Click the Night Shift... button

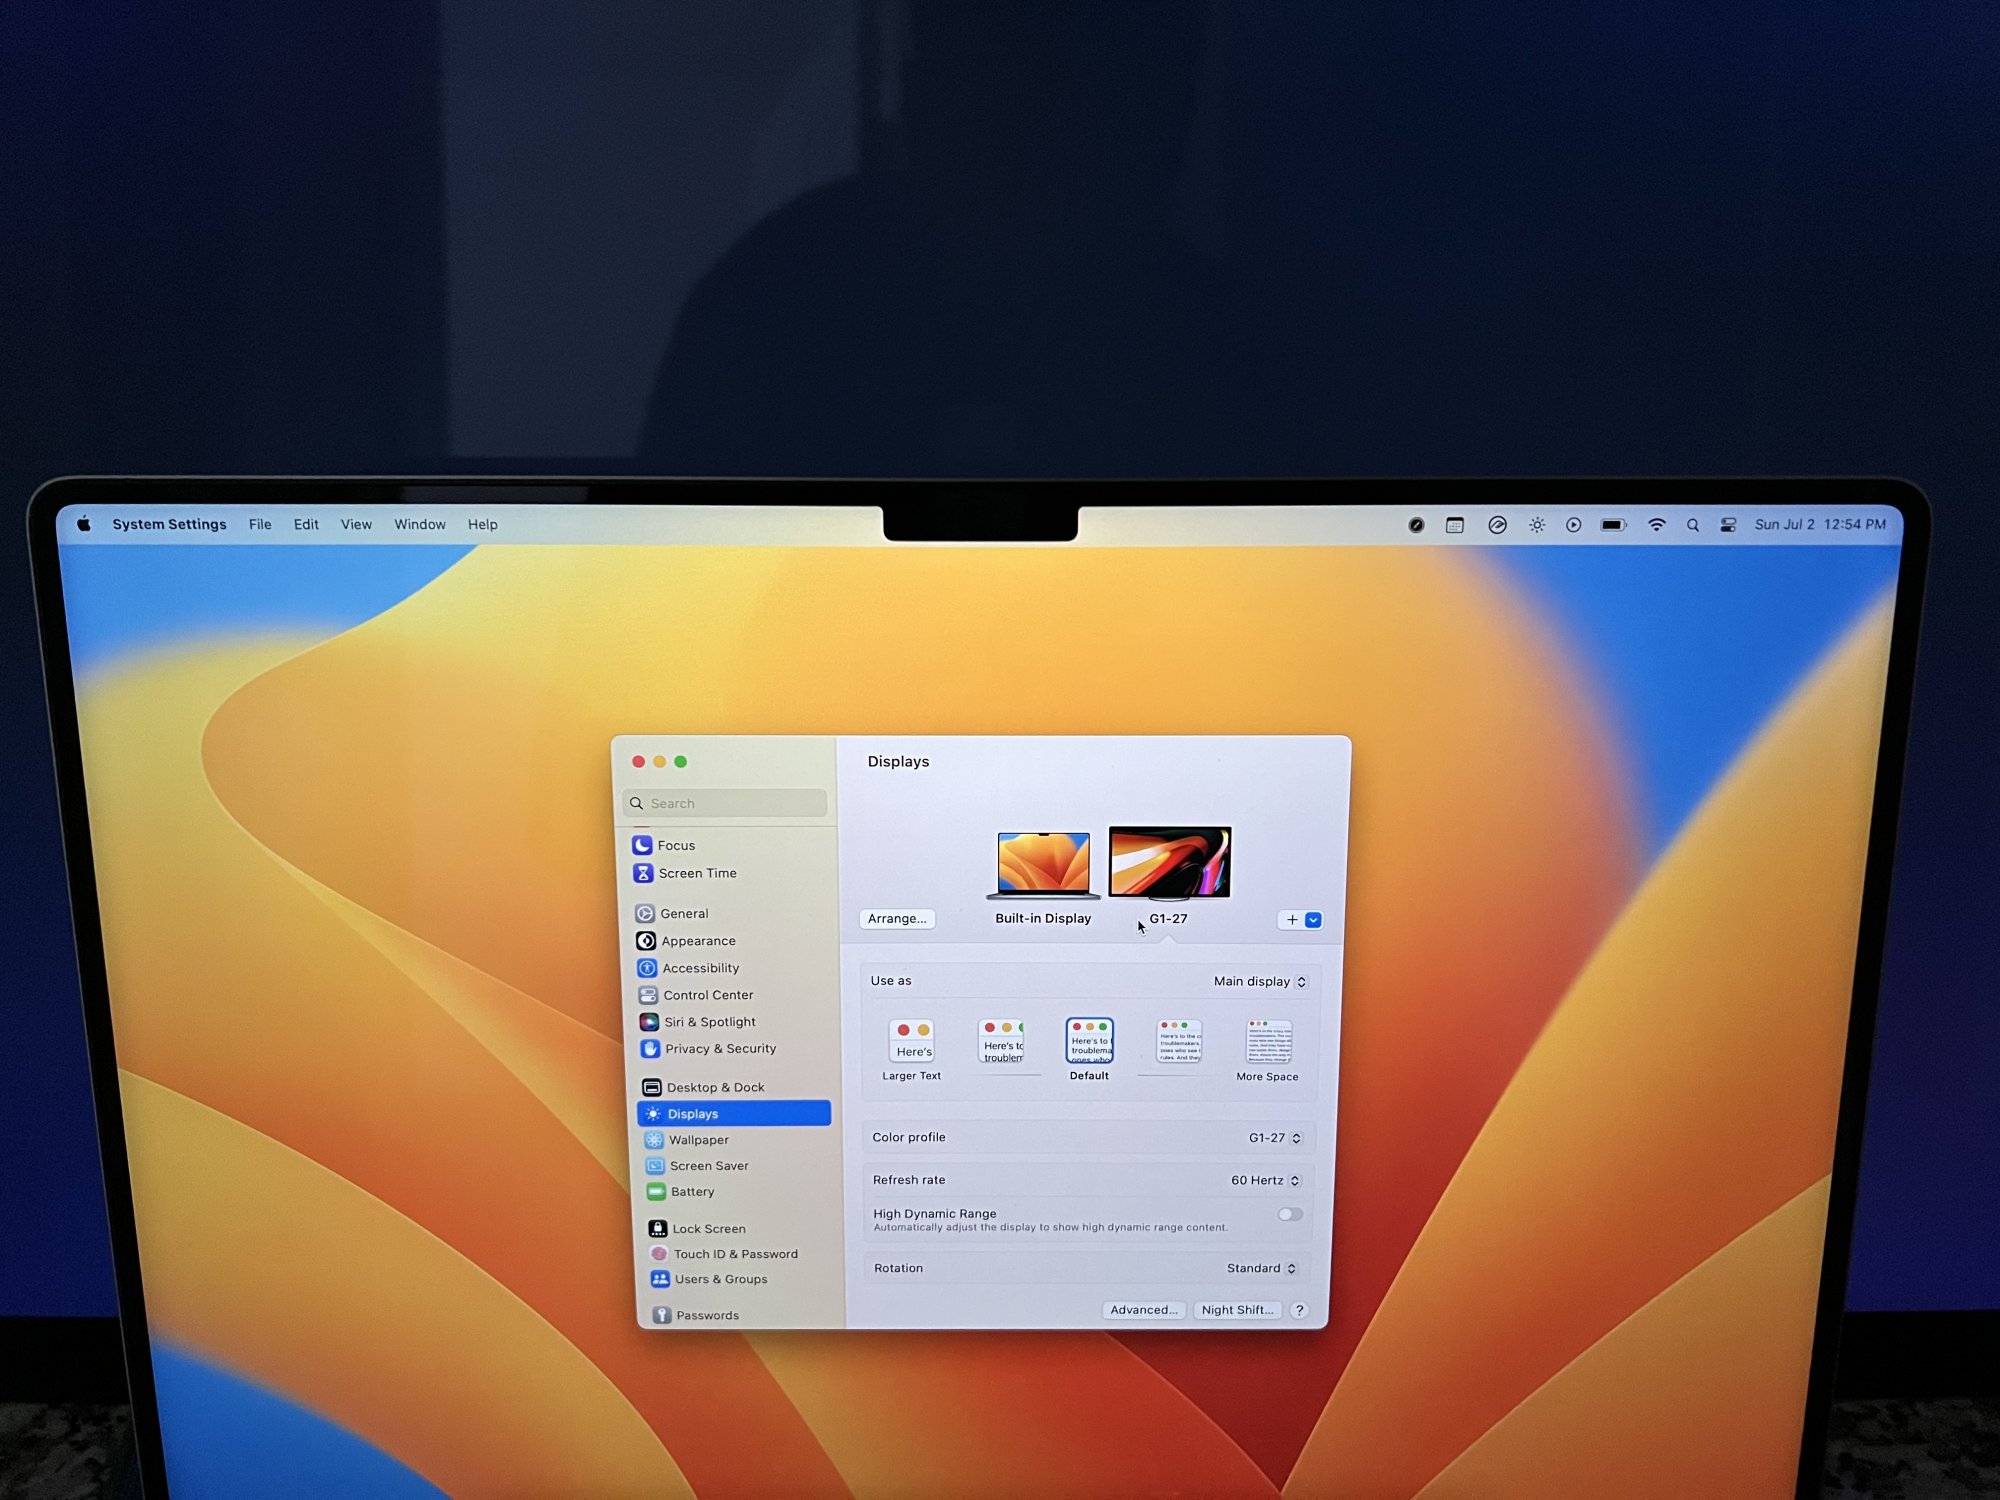[1237, 1310]
